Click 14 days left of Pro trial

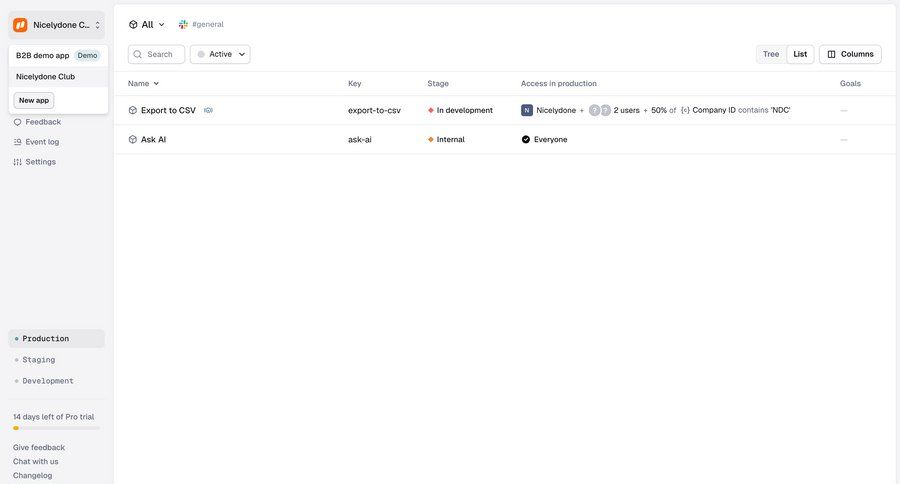[53, 417]
